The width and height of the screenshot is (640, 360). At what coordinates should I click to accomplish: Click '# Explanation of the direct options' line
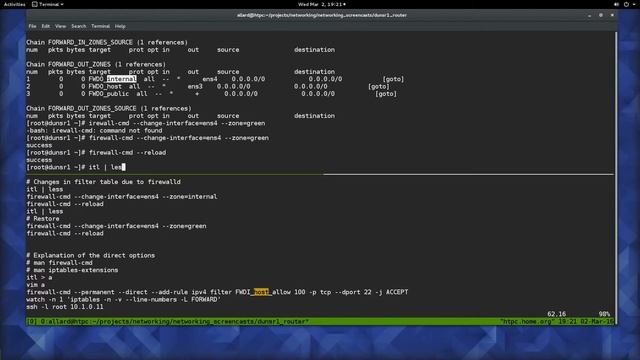click(91, 255)
